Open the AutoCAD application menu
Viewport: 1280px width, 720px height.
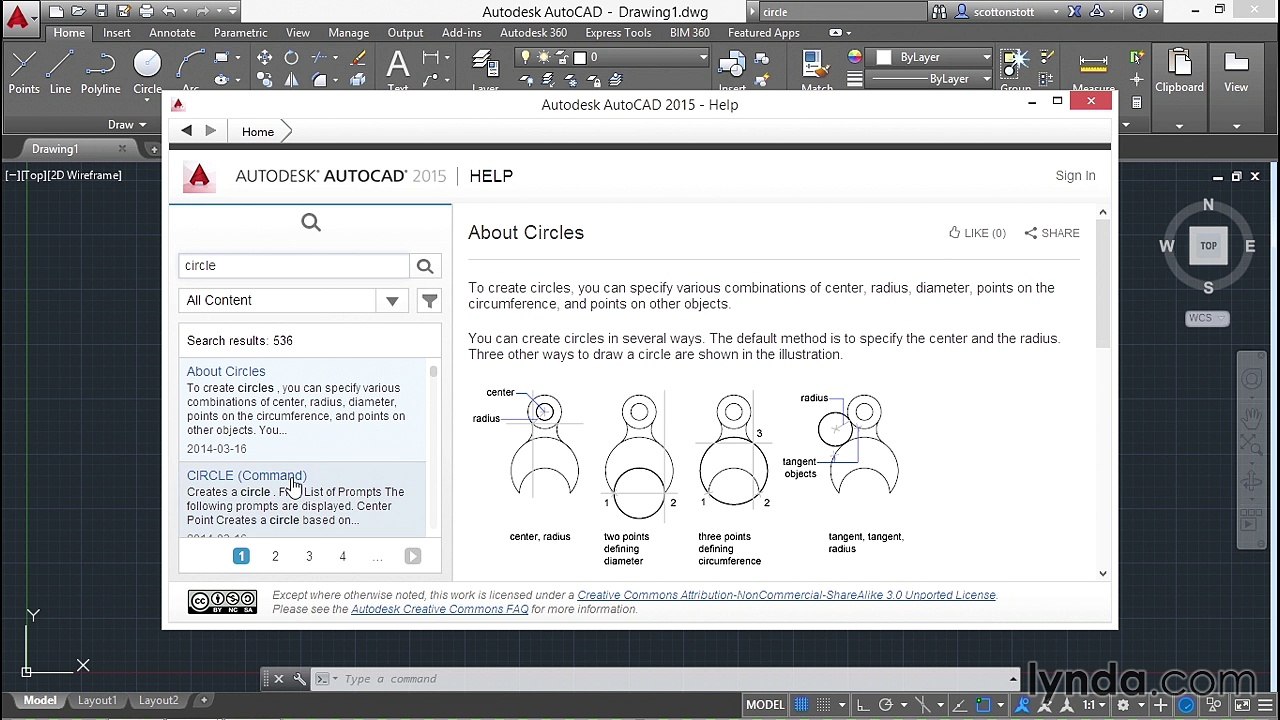[x=20, y=17]
